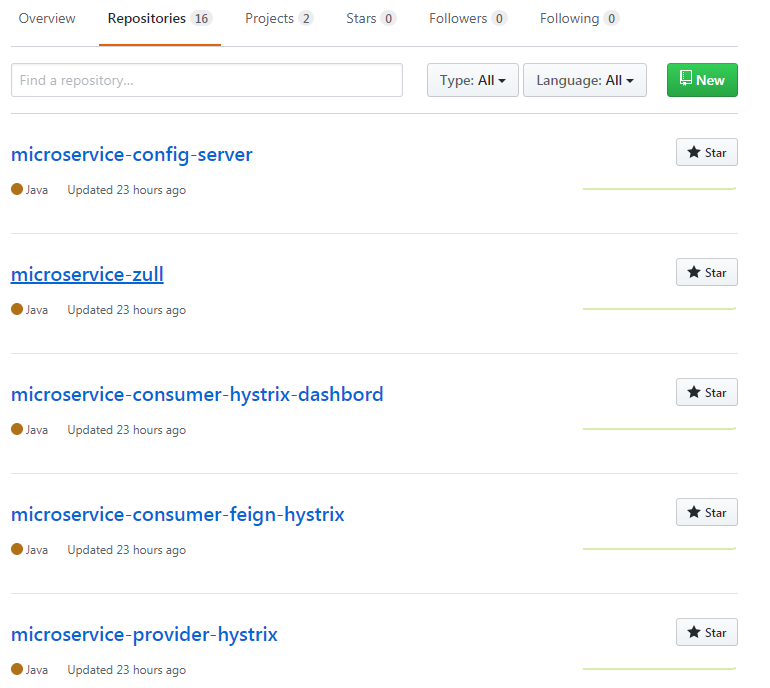Open microservice-consumer-hystrix-dashbord repository link
Screen dimensions: 770x688
(197, 395)
